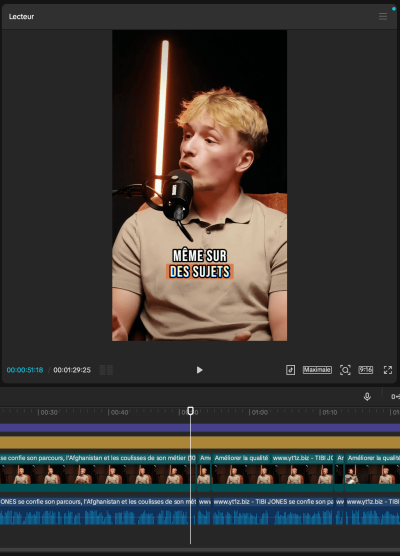Click the current timecode 00:00:51:18
This screenshot has width=400, height=556.
tap(25, 370)
